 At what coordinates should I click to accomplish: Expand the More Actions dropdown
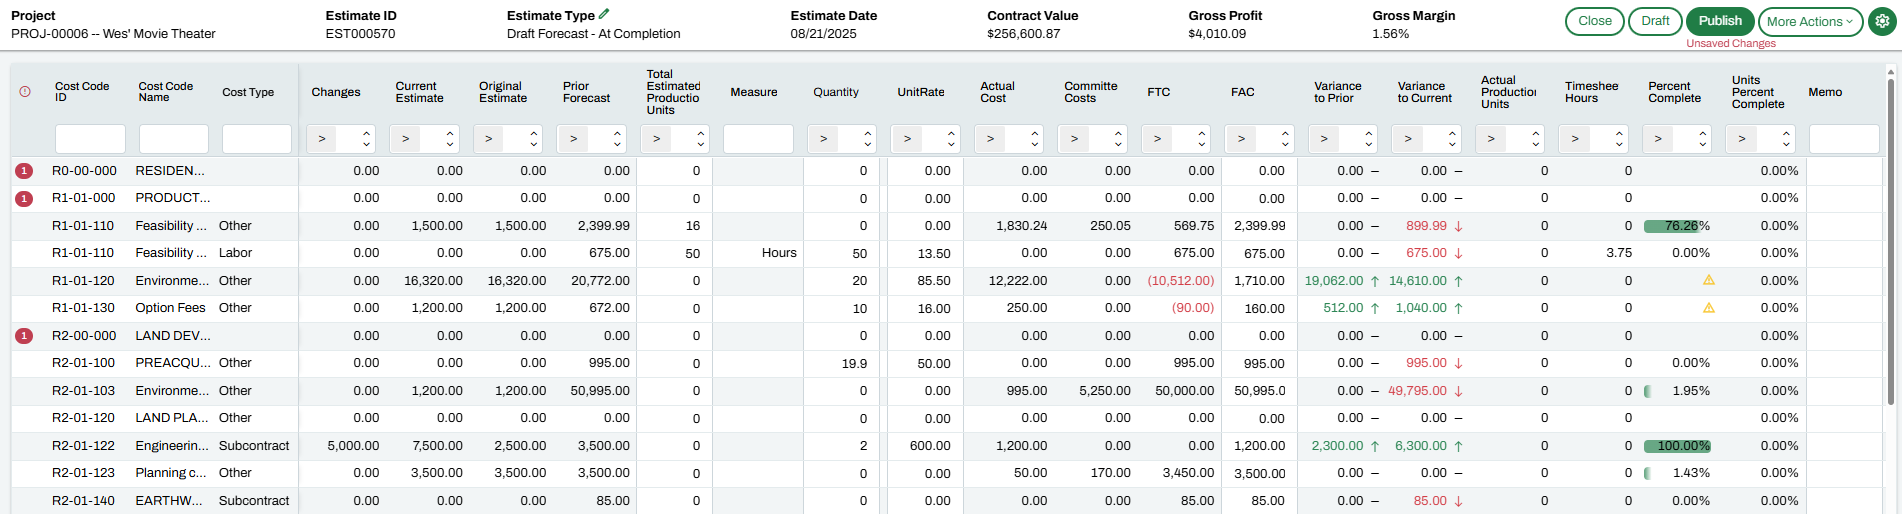[x=1812, y=21]
